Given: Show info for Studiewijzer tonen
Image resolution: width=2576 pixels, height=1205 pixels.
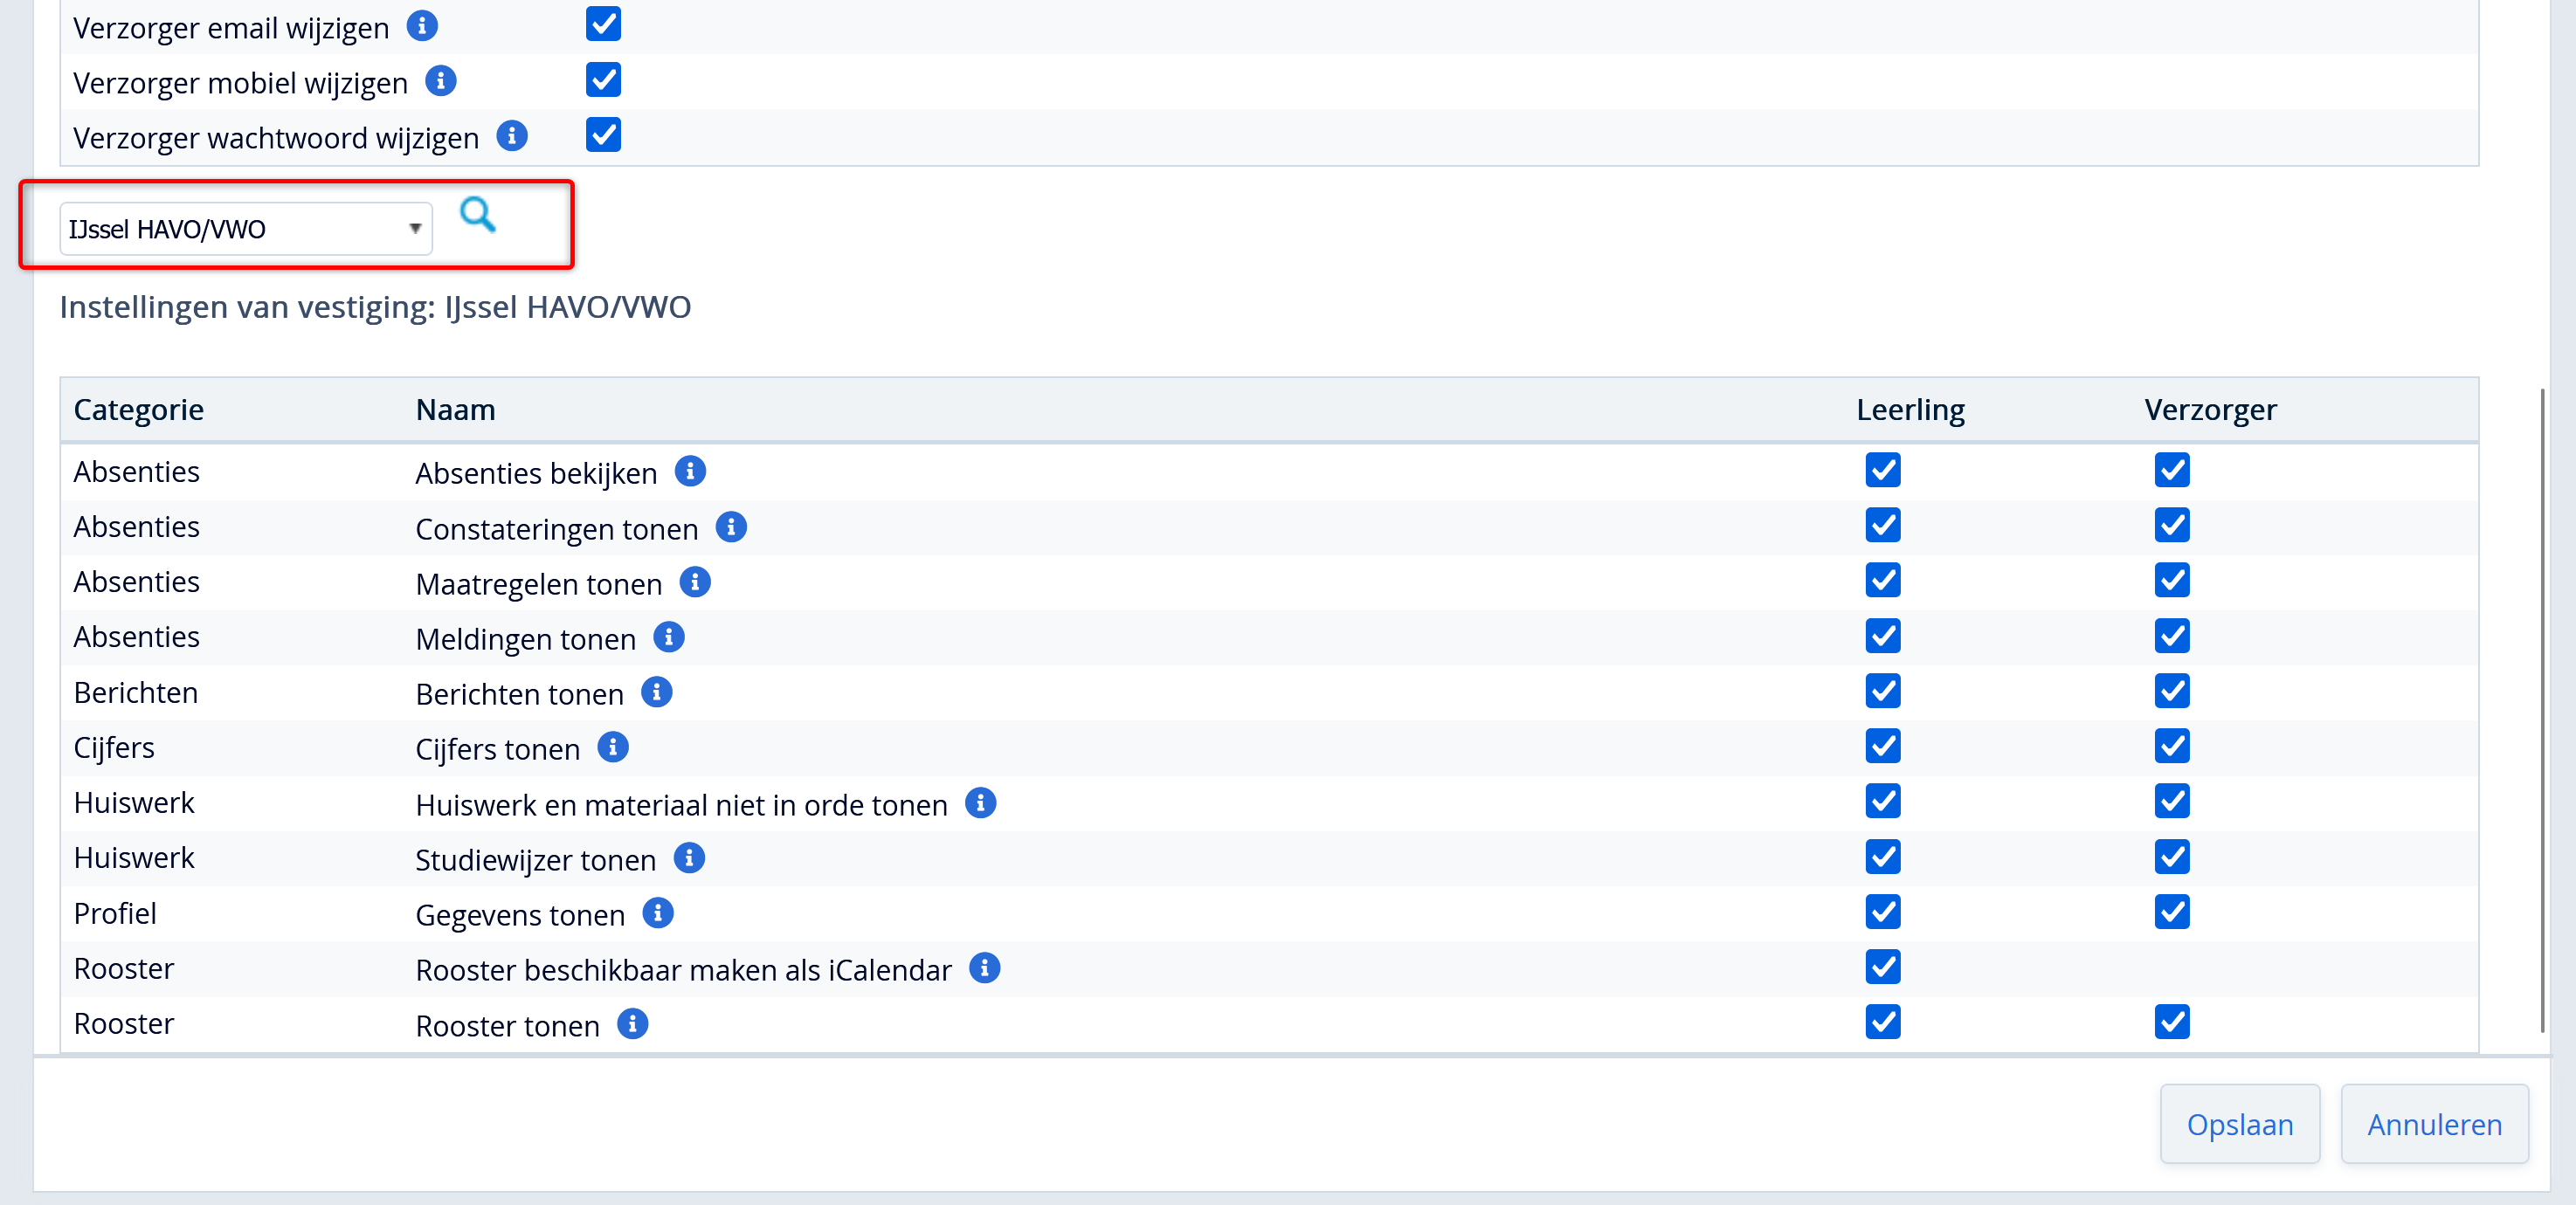Looking at the screenshot, I should [x=689, y=858].
